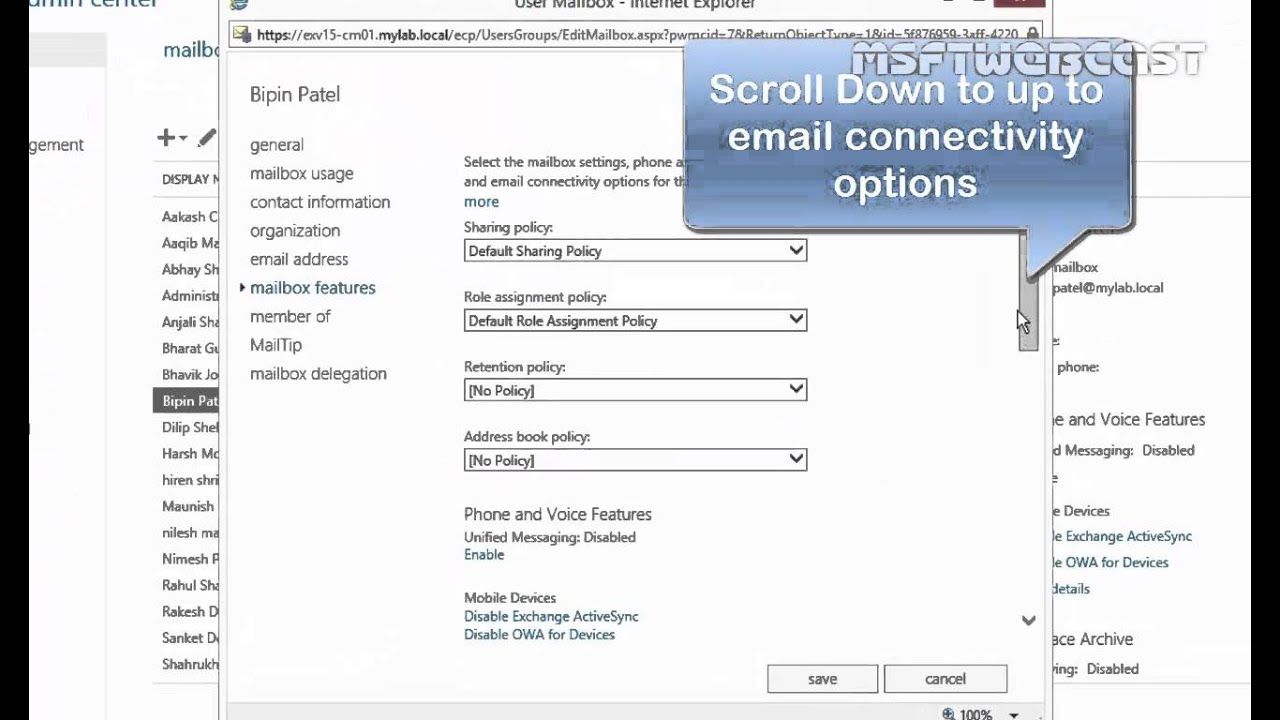Click the scroll-down arrow in mailbox dialog

(x=1028, y=621)
